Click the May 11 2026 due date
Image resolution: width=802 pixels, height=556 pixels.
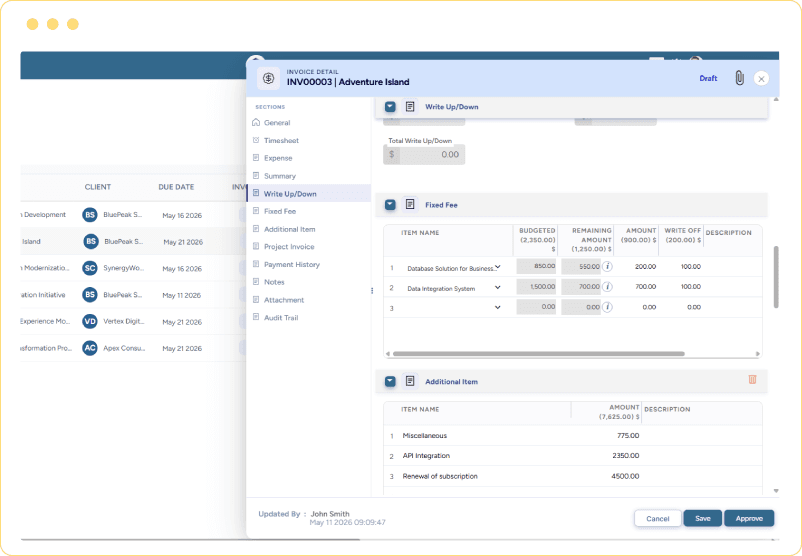click(182, 295)
